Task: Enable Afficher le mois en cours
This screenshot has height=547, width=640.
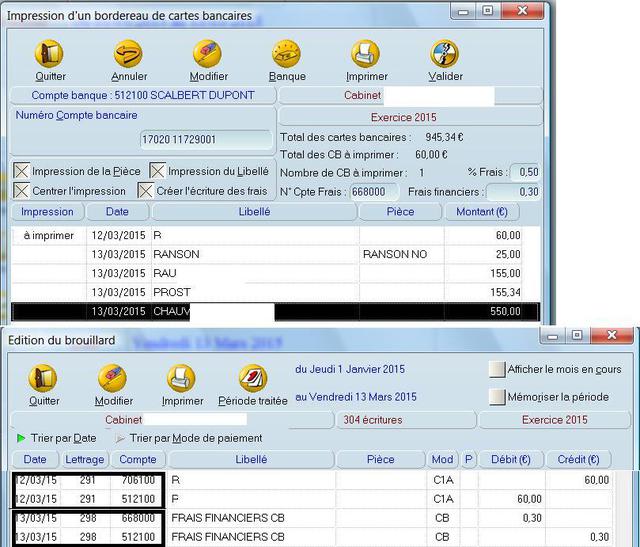Action: [497, 370]
